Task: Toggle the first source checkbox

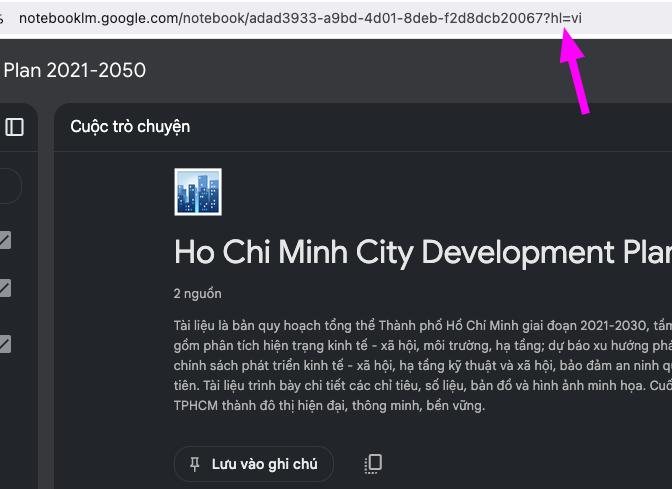Action: pyautogui.click(x=5, y=240)
